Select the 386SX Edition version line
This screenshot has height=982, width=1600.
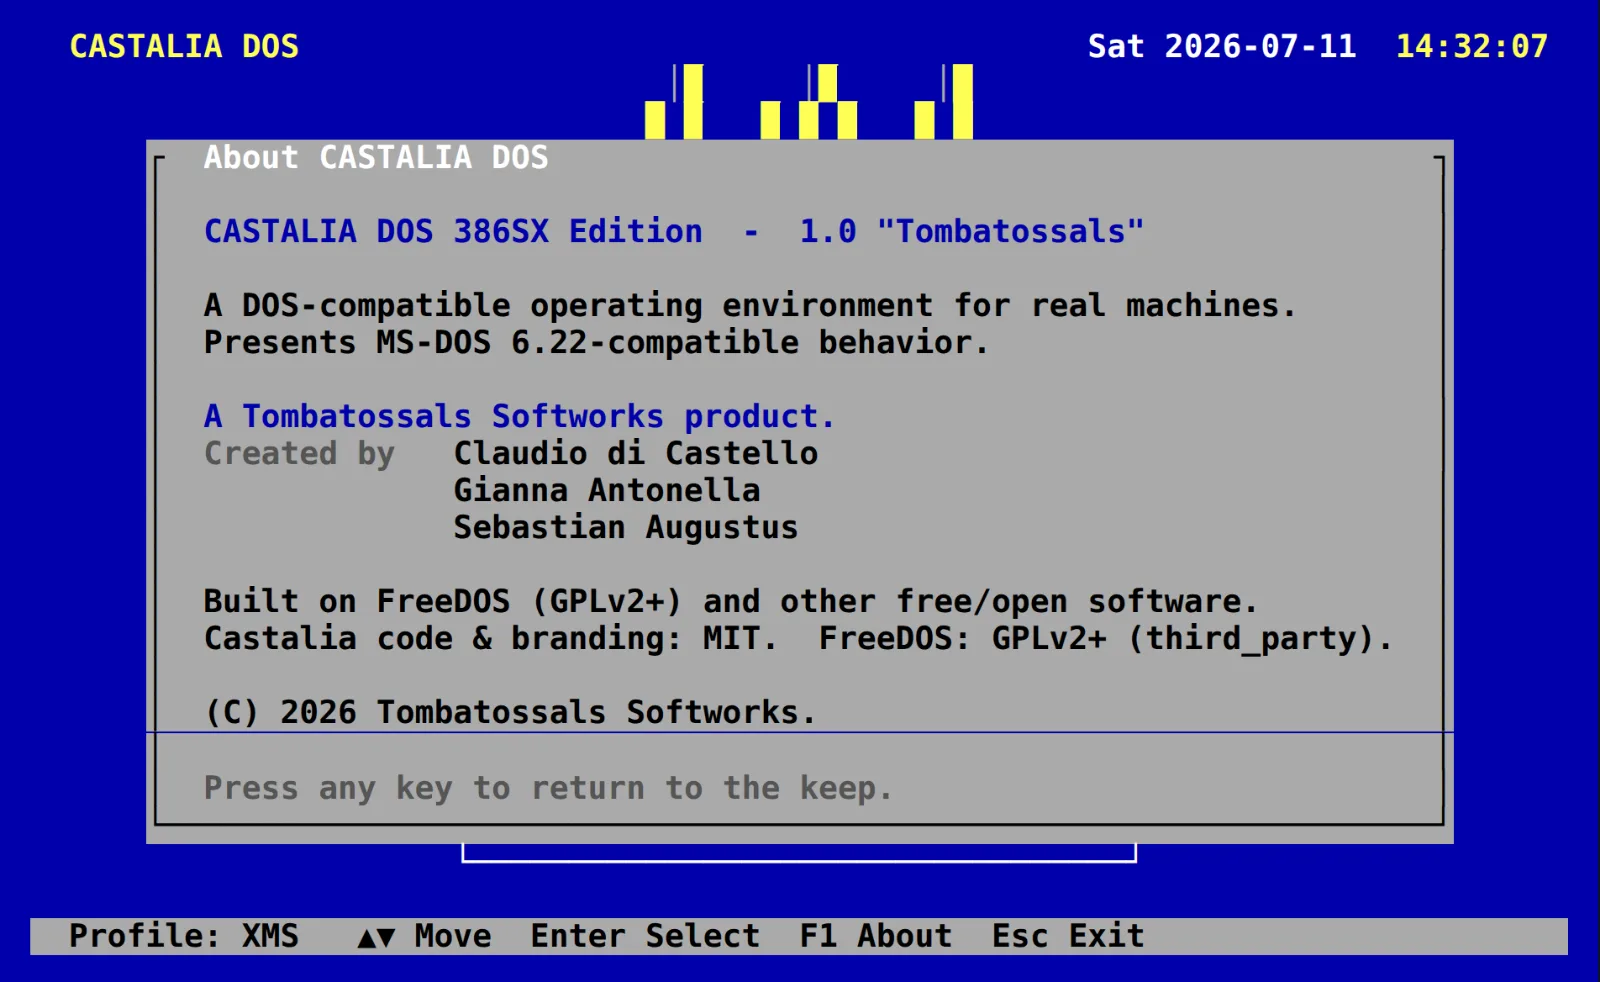pos(674,232)
